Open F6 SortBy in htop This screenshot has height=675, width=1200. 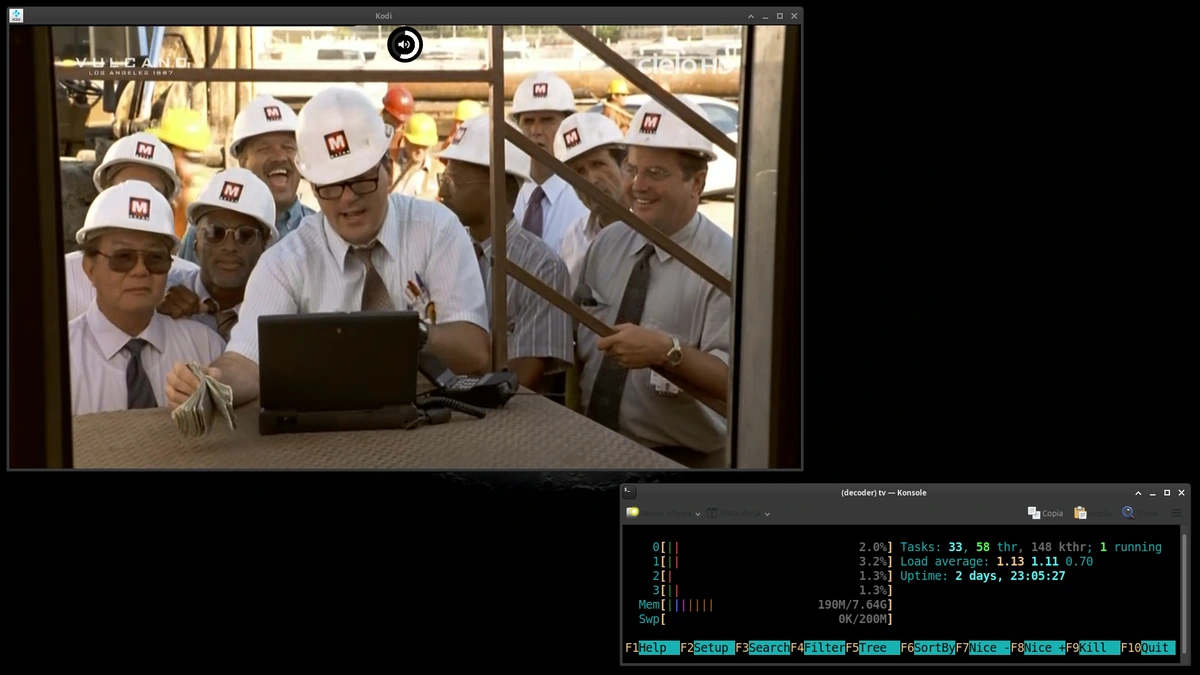(933, 648)
